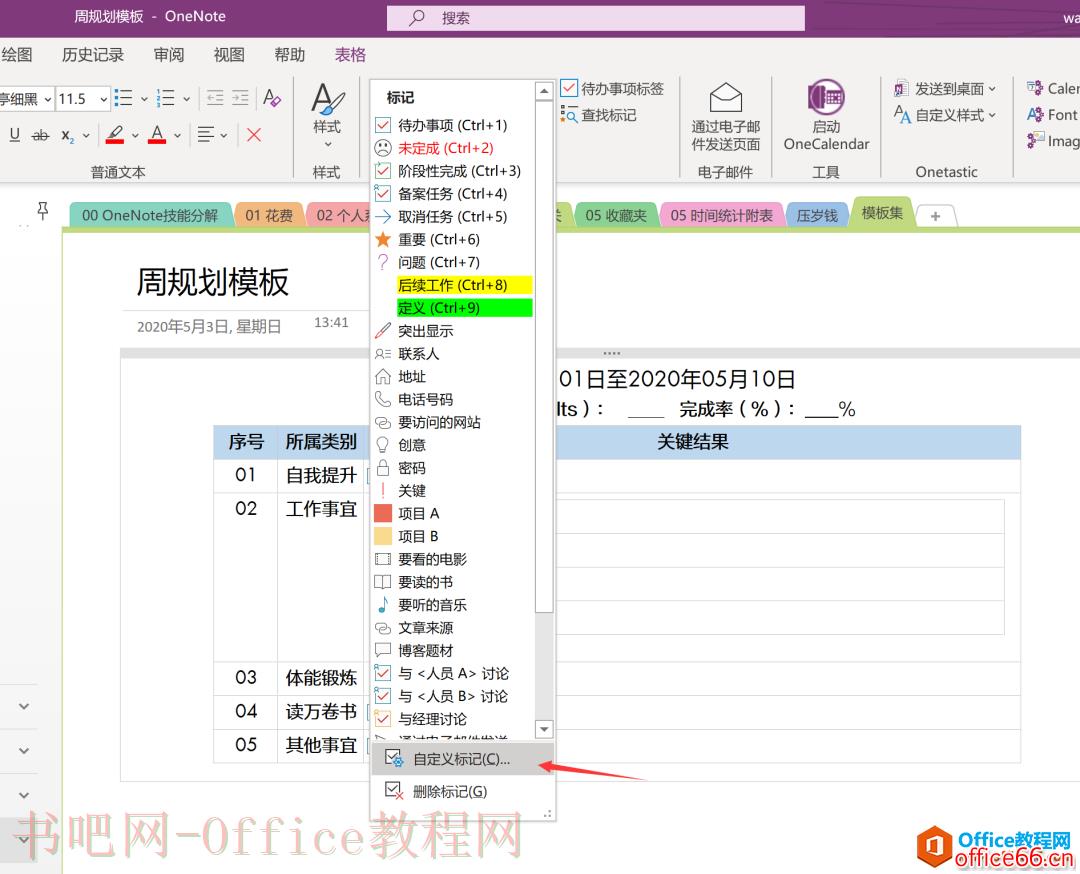Open numbering style dropdown arrow
The image size is (1080, 874).
point(186,98)
